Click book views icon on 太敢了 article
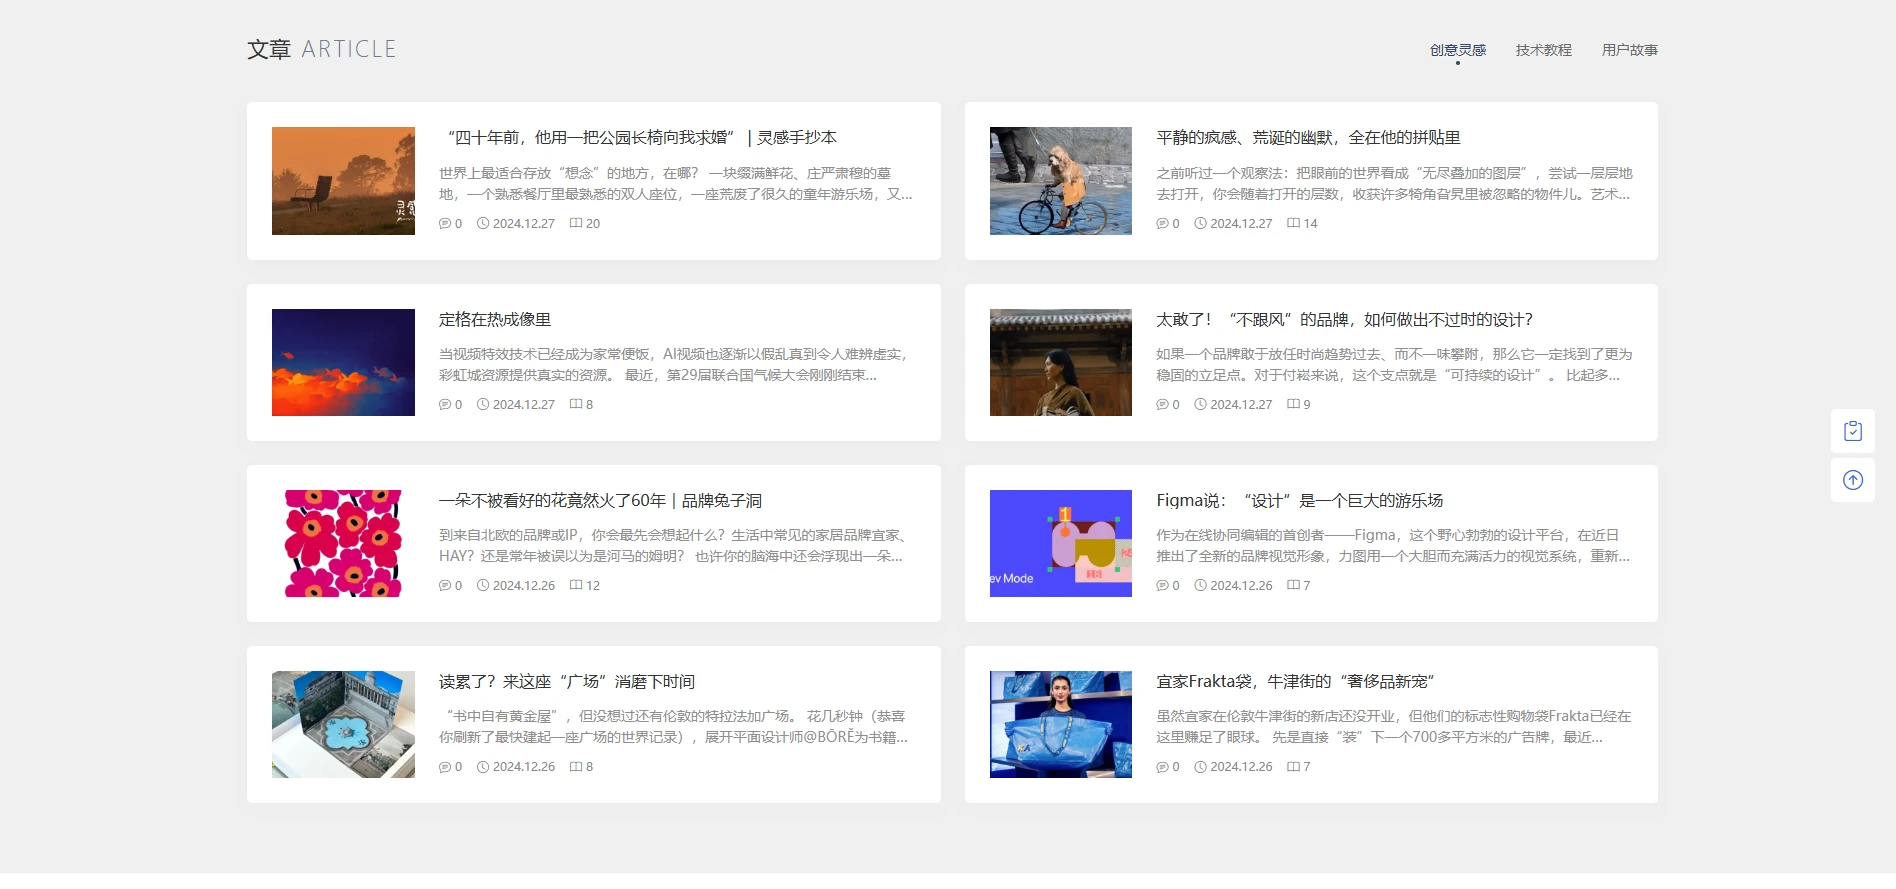Image resolution: width=1896 pixels, height=889 pixels. [1294, 405]
